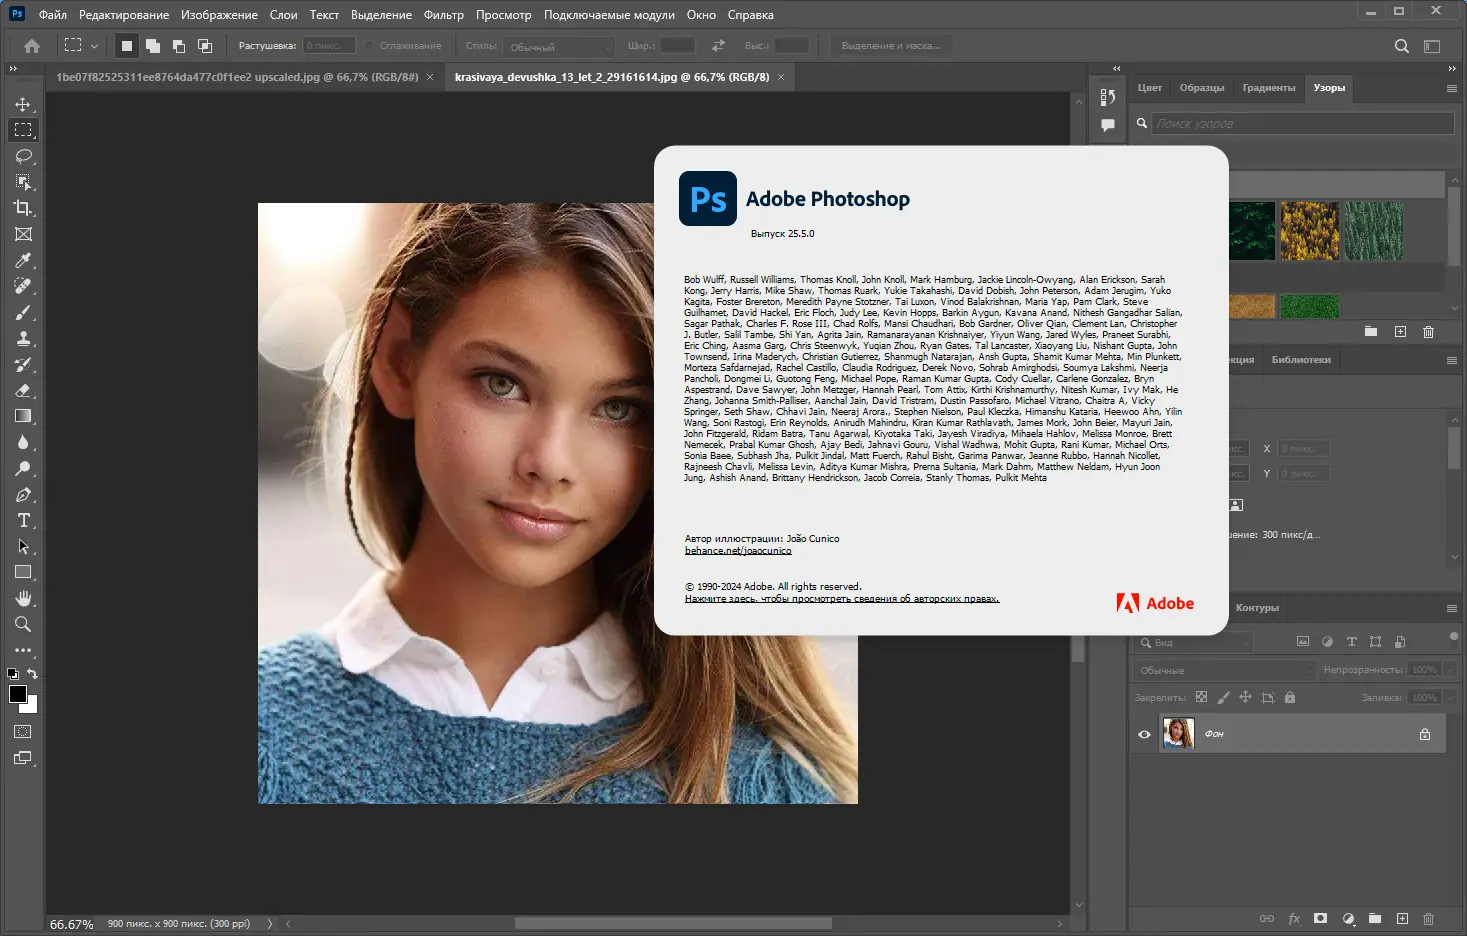Viewport: 1467px width, 936px height.
Task: Open the workspace switcher in options bar
Action: (1432, 46)
